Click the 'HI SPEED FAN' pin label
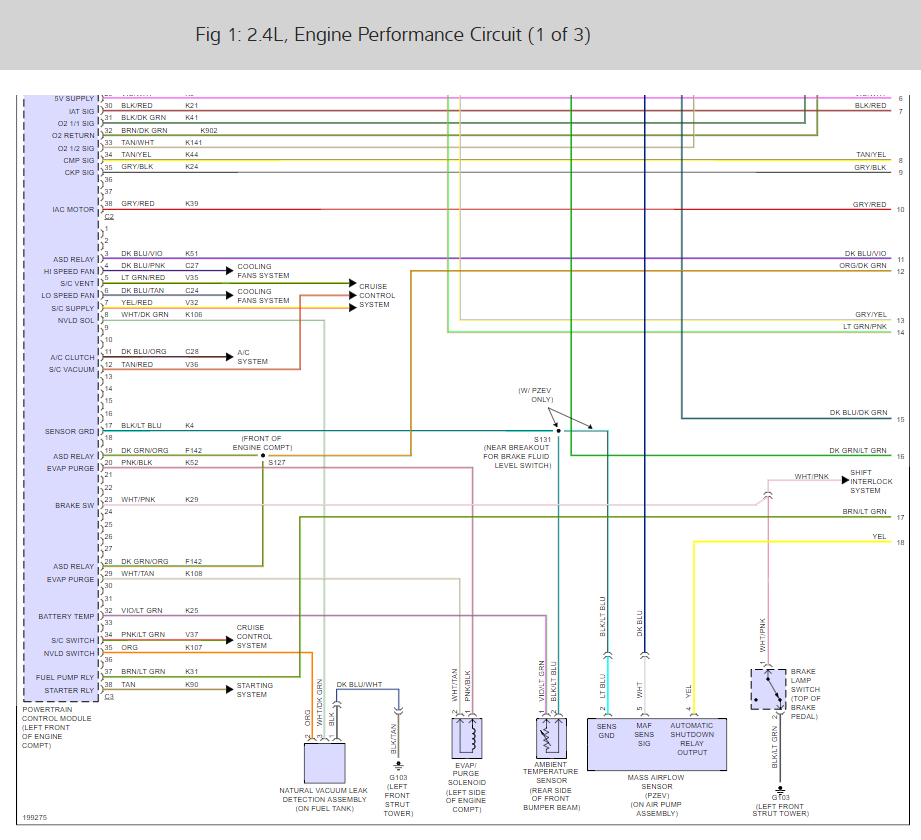This screenshot has height=840, width=921. click(x=69, y=271)
